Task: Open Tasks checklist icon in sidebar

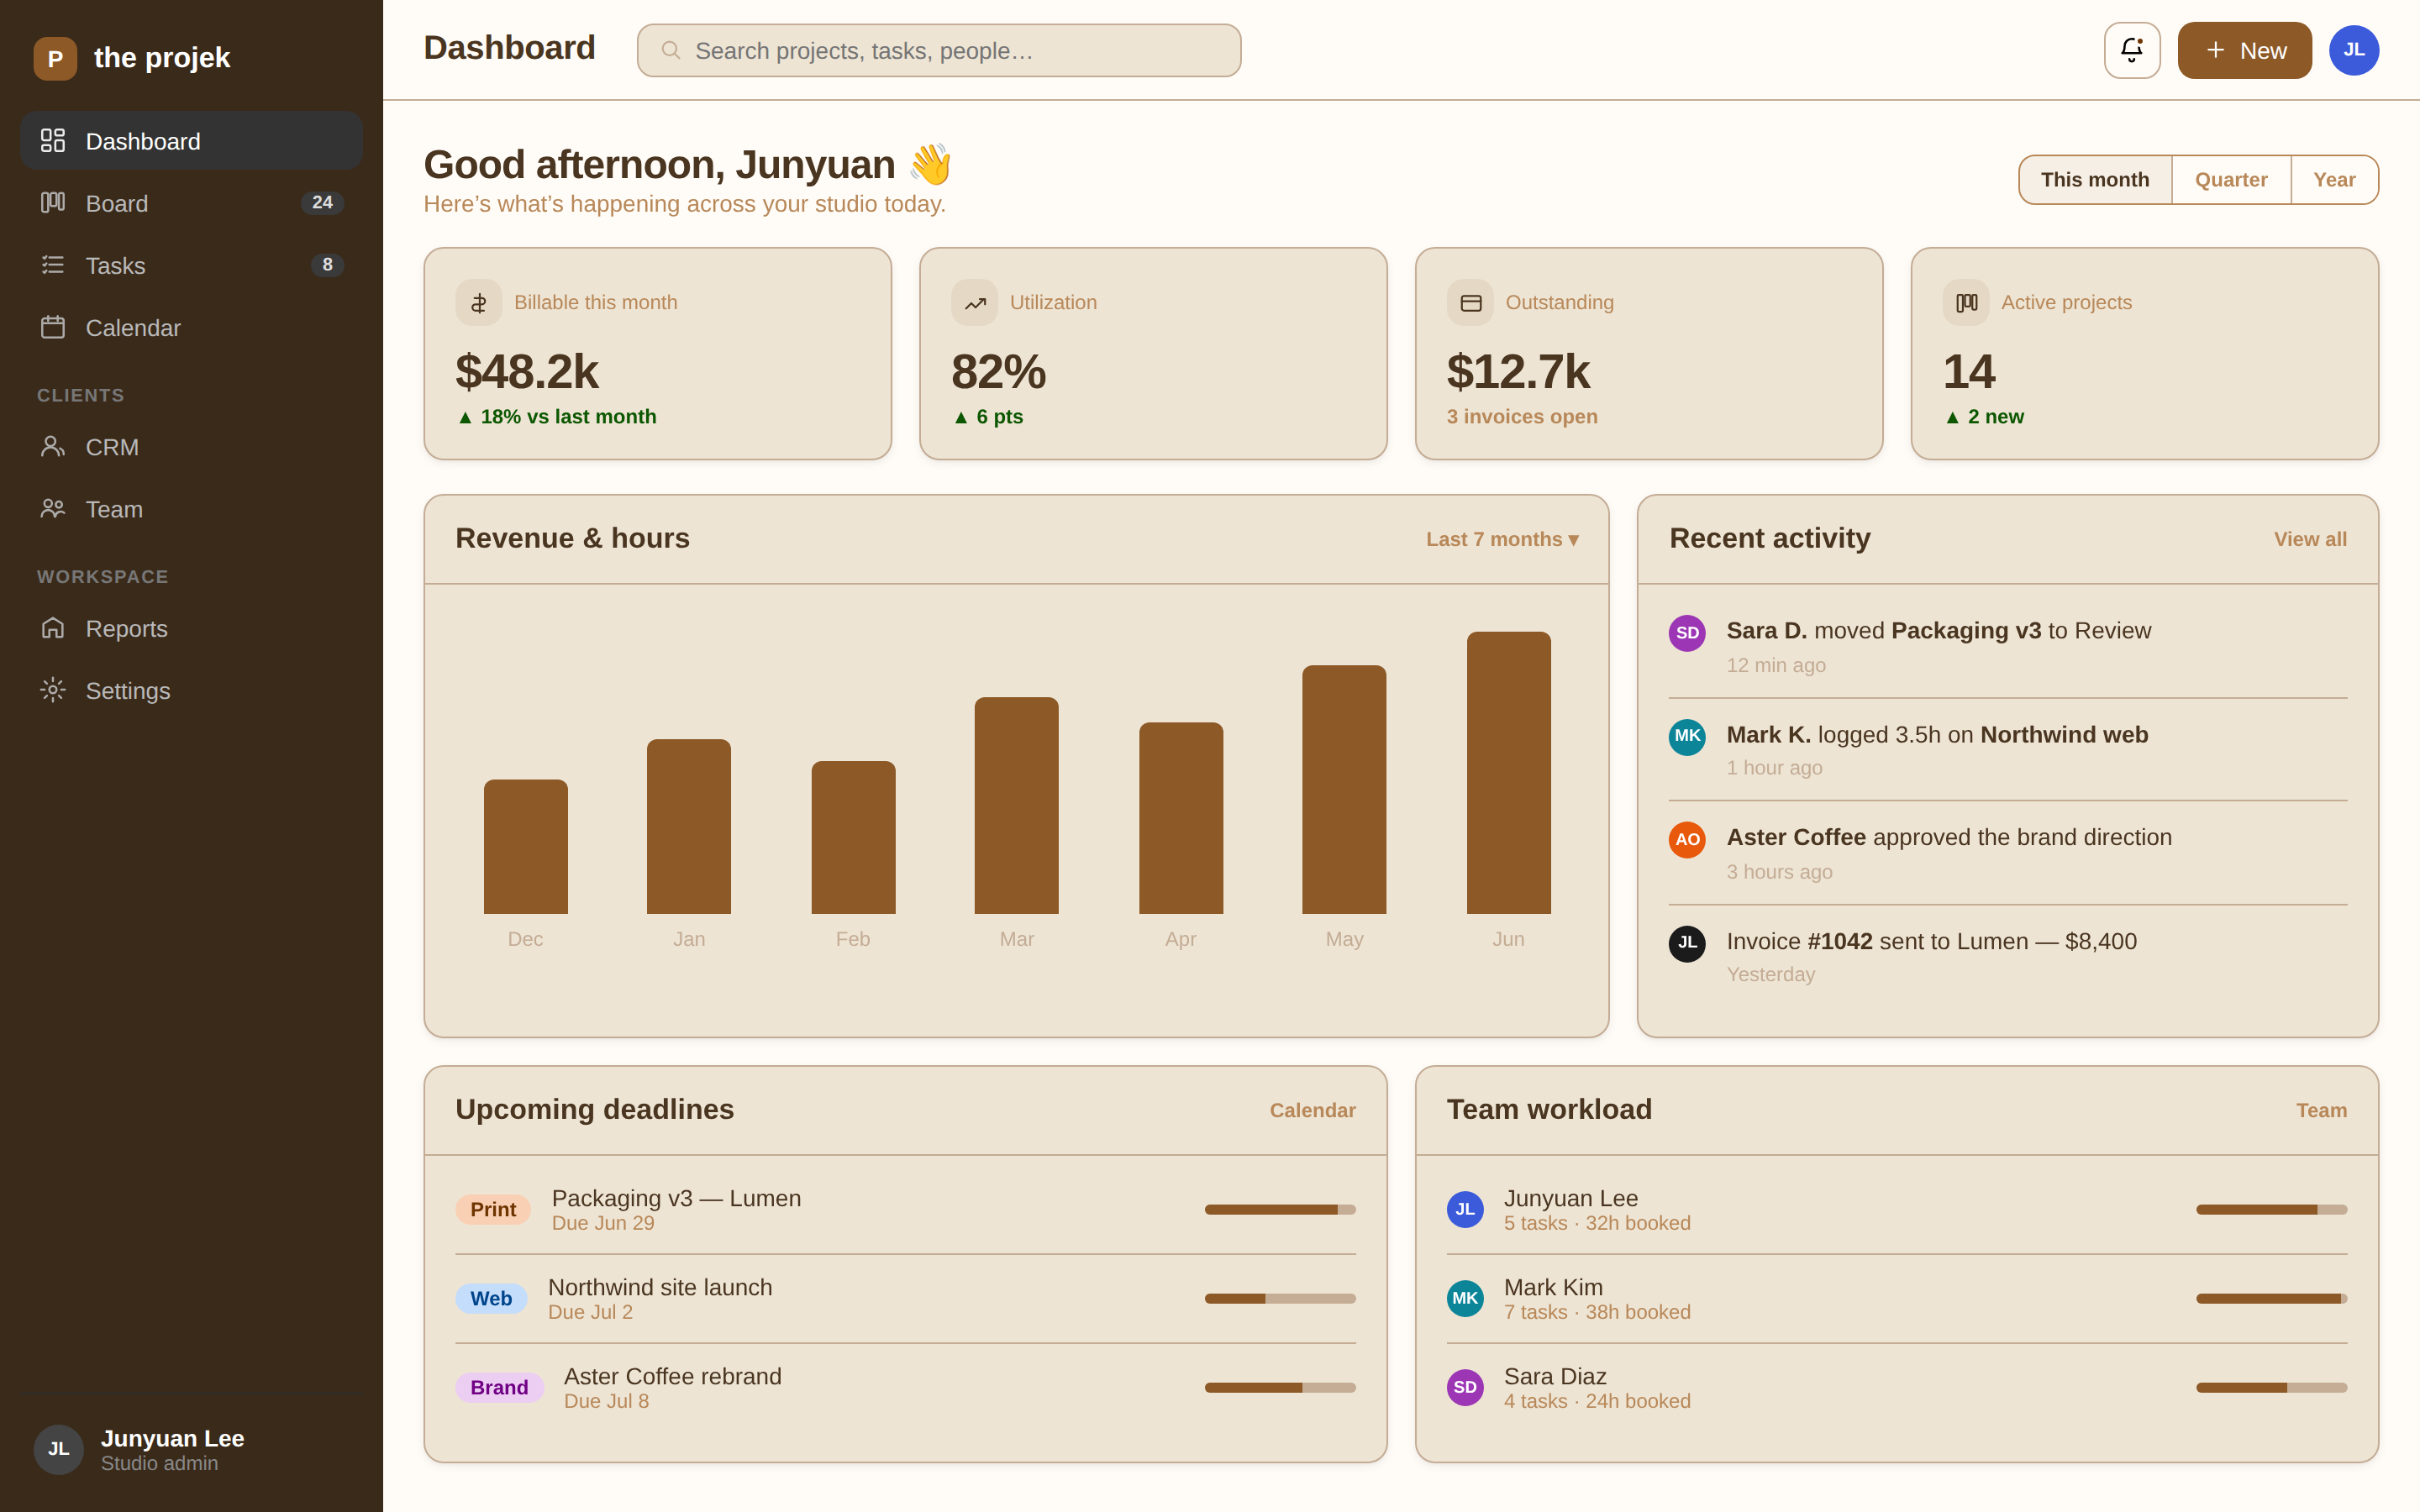Action: (53, 265)
